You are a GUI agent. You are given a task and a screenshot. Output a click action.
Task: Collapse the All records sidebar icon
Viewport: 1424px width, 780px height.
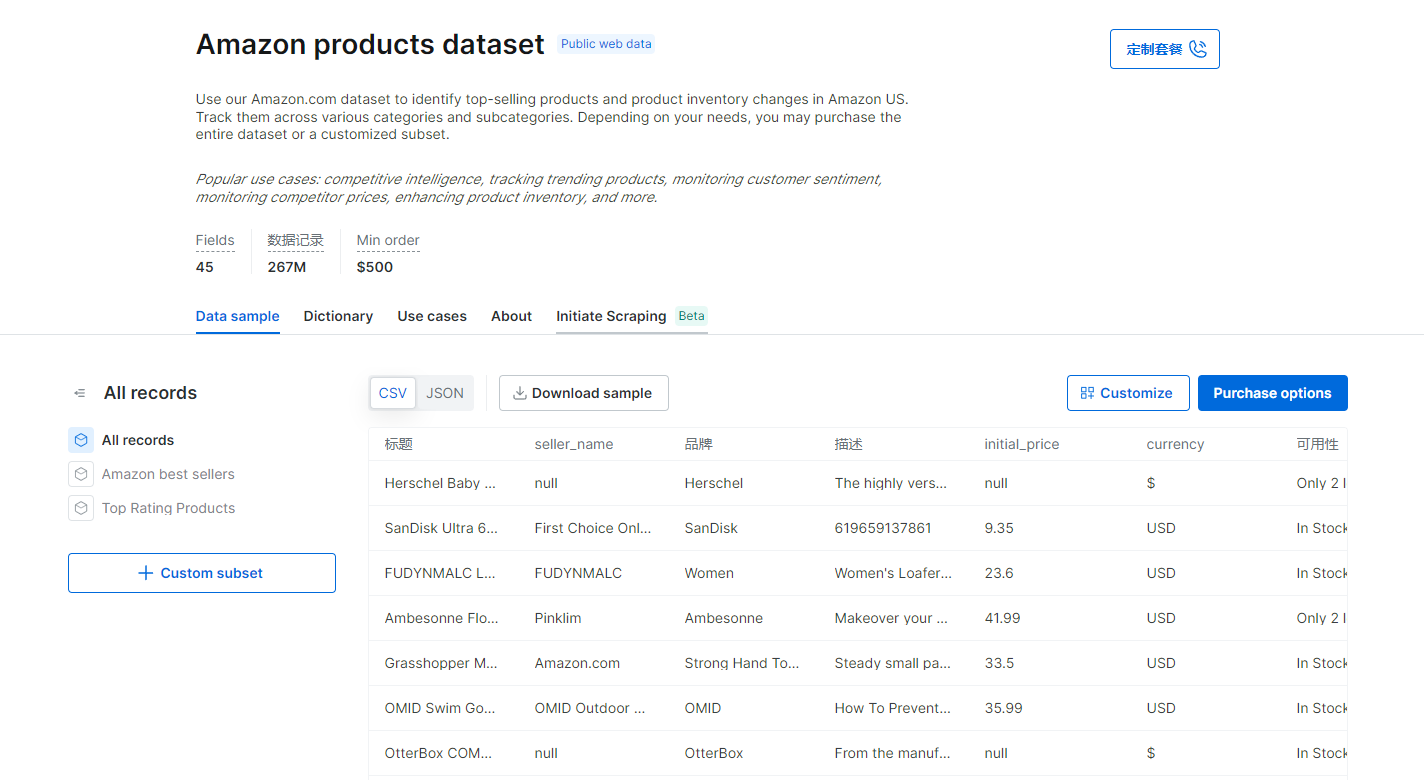coord(80,393)
